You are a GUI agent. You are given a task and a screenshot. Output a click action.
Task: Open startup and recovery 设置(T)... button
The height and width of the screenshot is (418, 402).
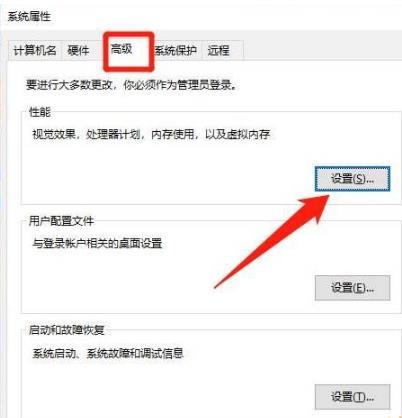352,397
